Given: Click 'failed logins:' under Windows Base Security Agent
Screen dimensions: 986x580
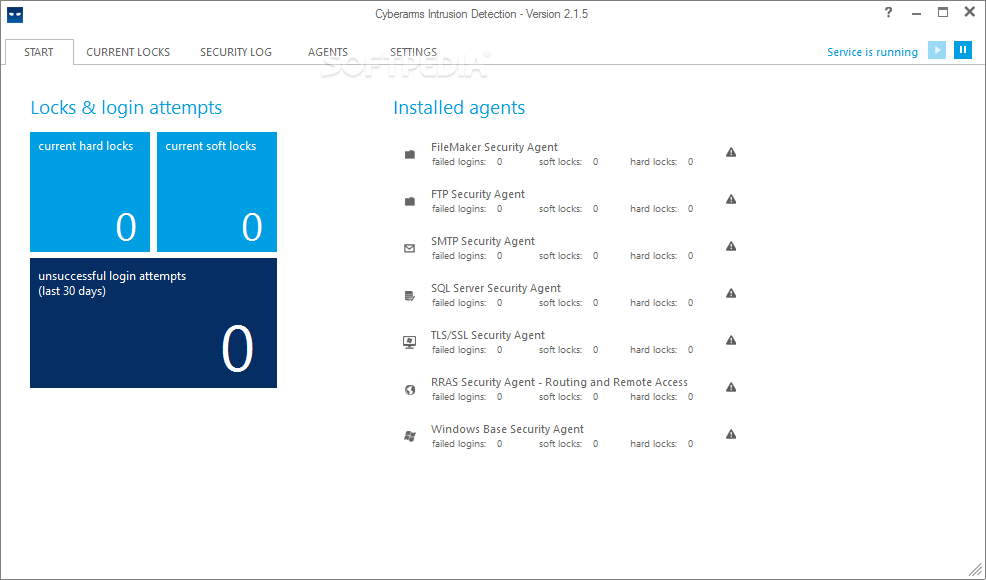Looking at the screenshot, I should (x=459, y=444).
